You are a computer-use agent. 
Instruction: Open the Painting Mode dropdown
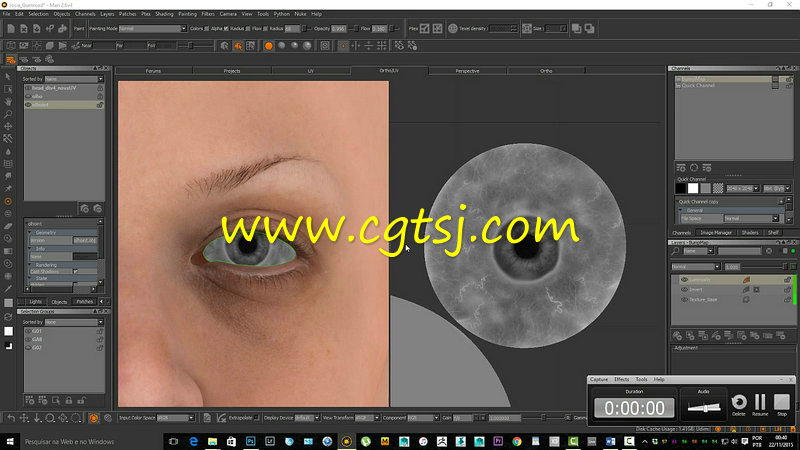click(153, 29)
